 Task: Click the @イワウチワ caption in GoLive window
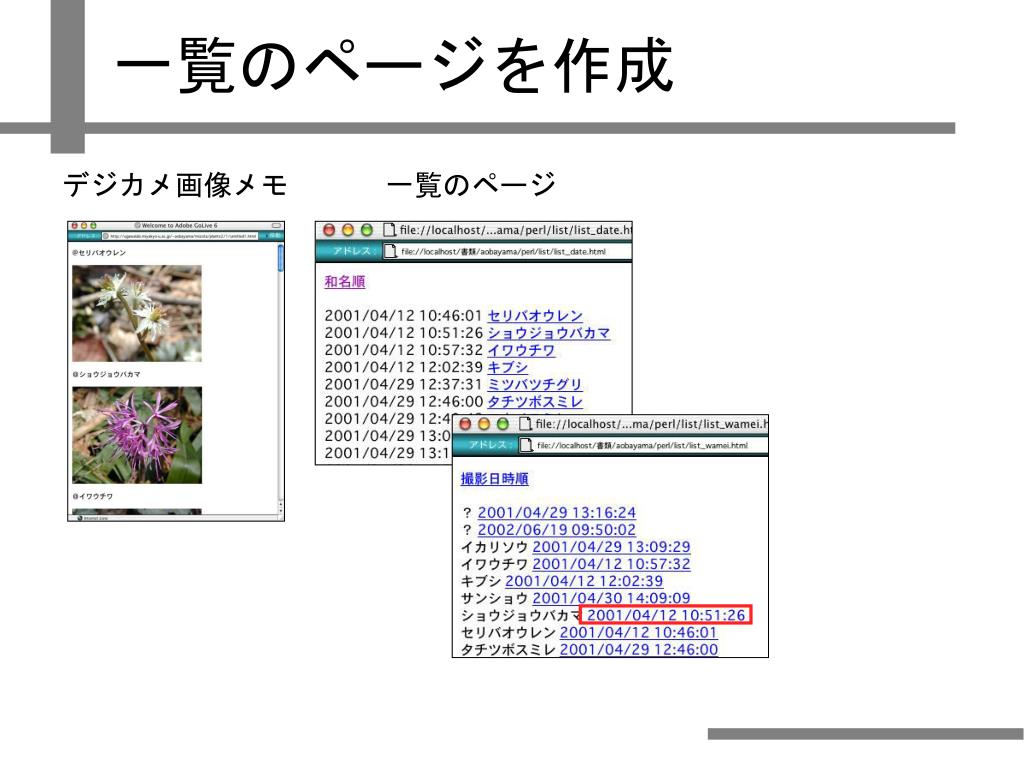(x=93, y=496)
